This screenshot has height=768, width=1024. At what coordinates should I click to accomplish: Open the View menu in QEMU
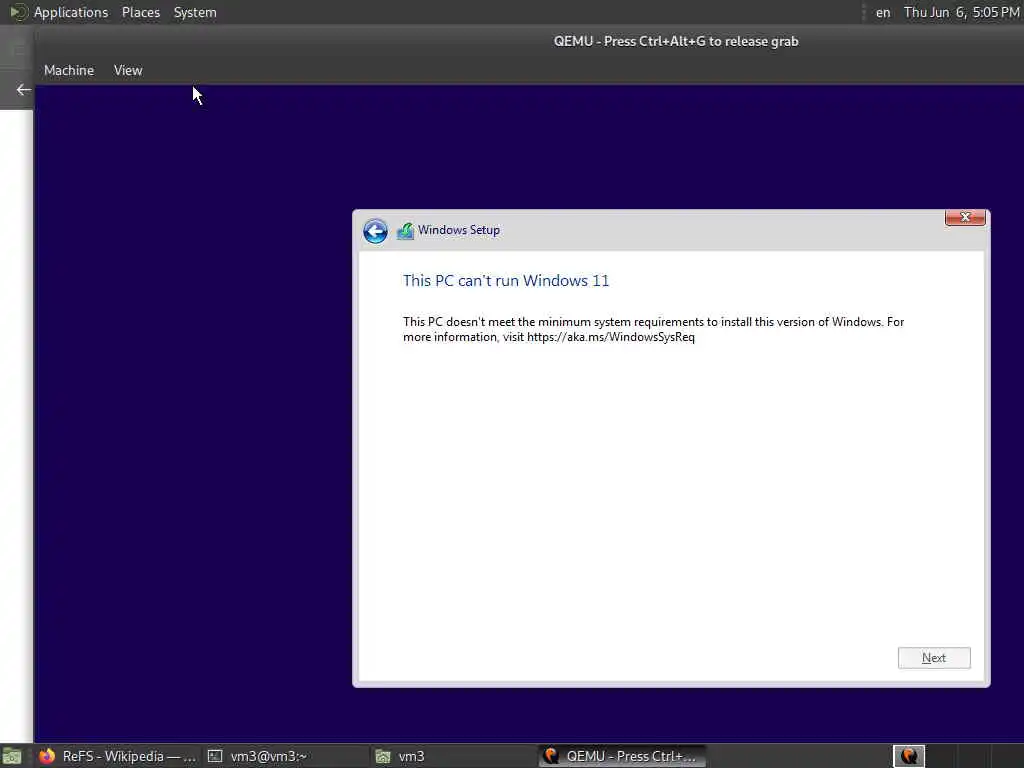coord(128,71)
